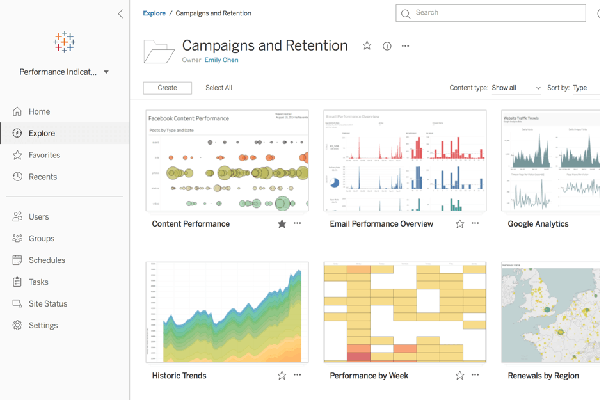The image size is (600, 400).
Task: Open project info (i) icon
Action: pos(387,46)
